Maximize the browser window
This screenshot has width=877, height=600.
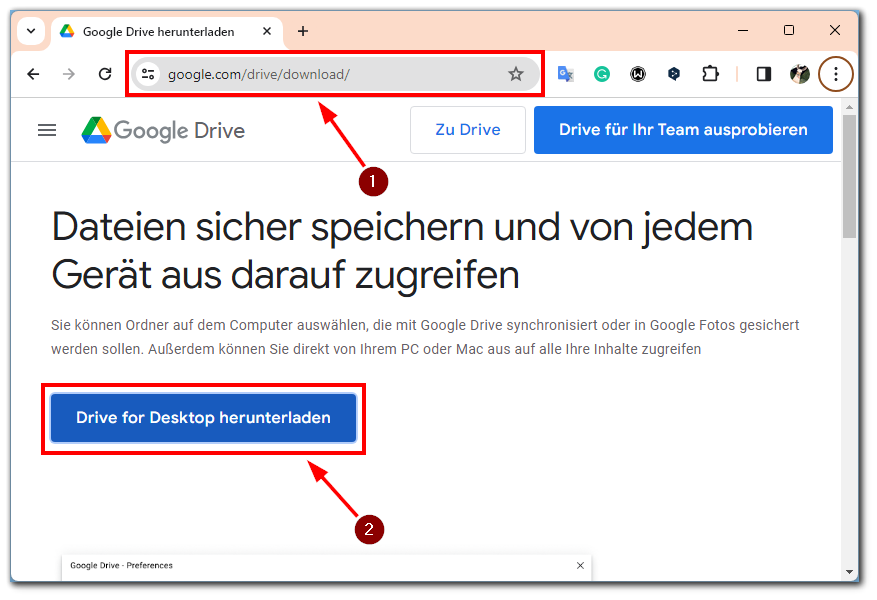pos(789,30)
